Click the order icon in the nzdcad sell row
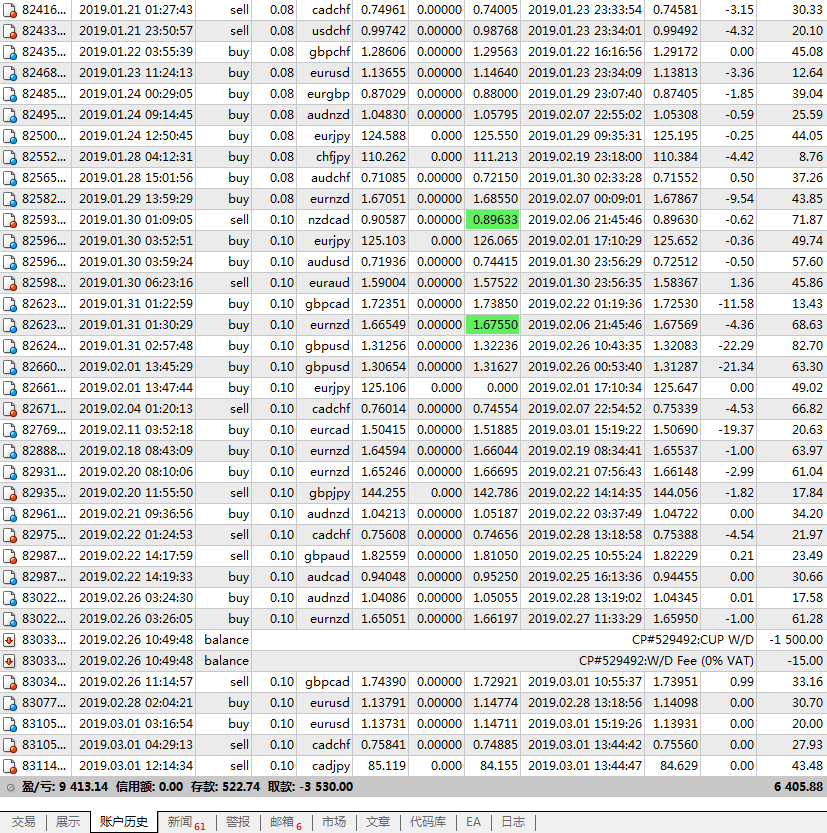The image size is (827, 833). 10,220
